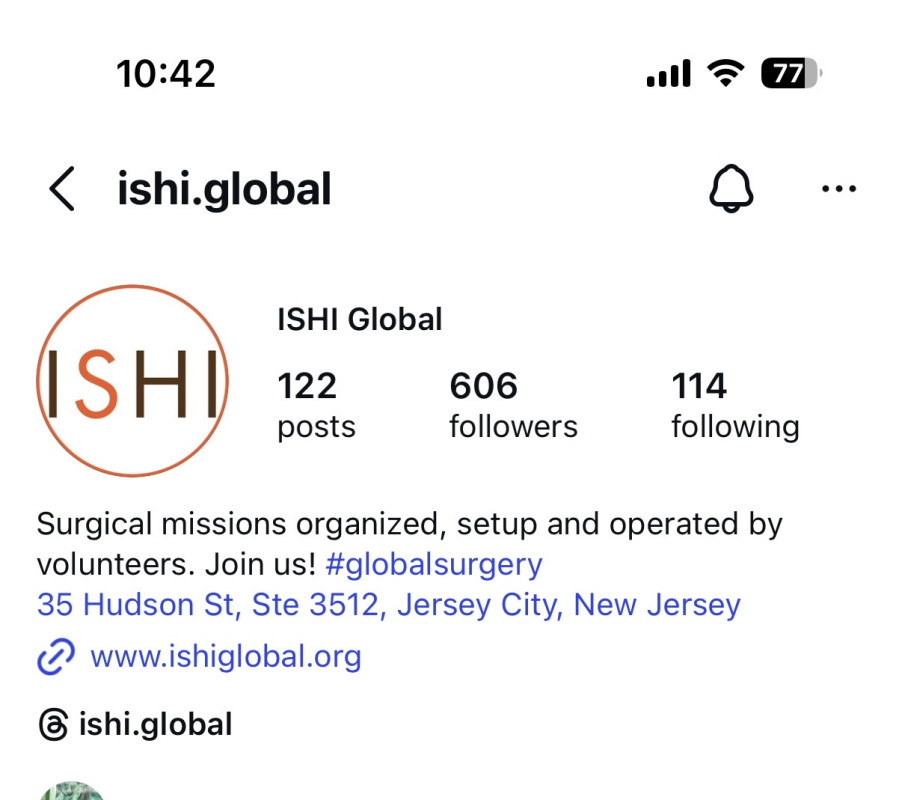
Task: Visit www.ishiglobal.org website link
Action: coord(226,657)
